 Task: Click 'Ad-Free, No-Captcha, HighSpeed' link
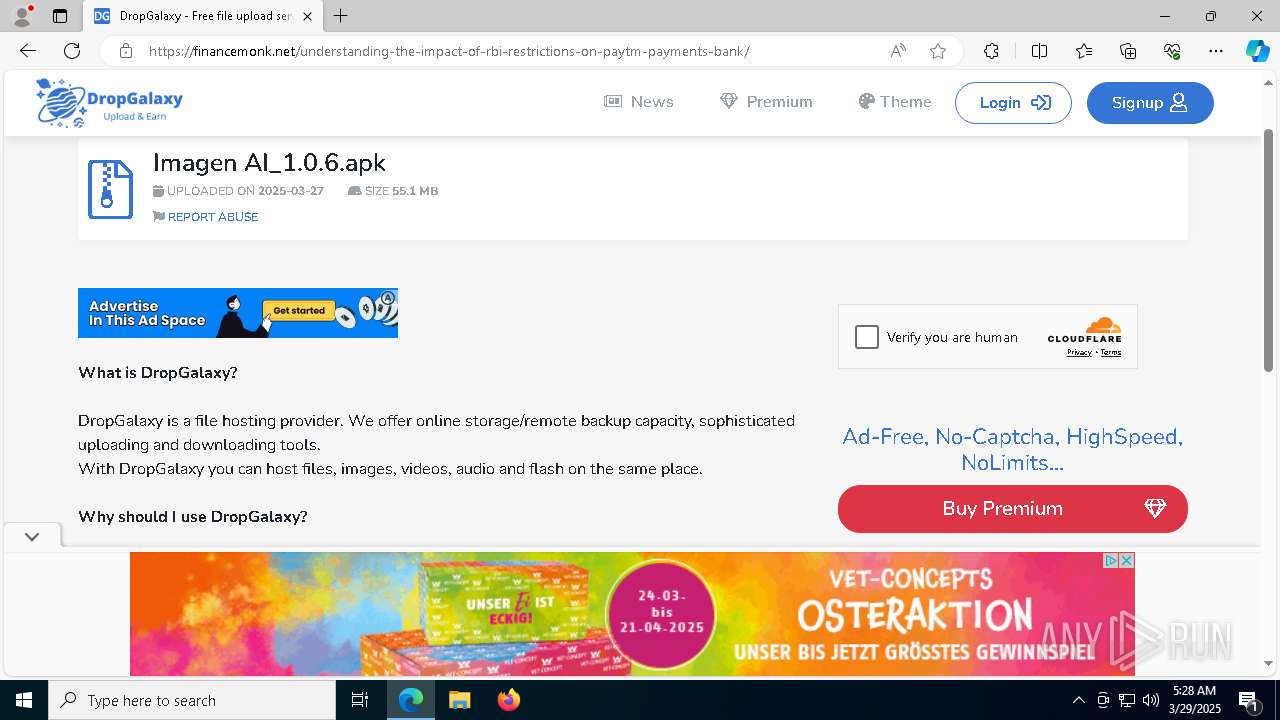(1012, 450)
